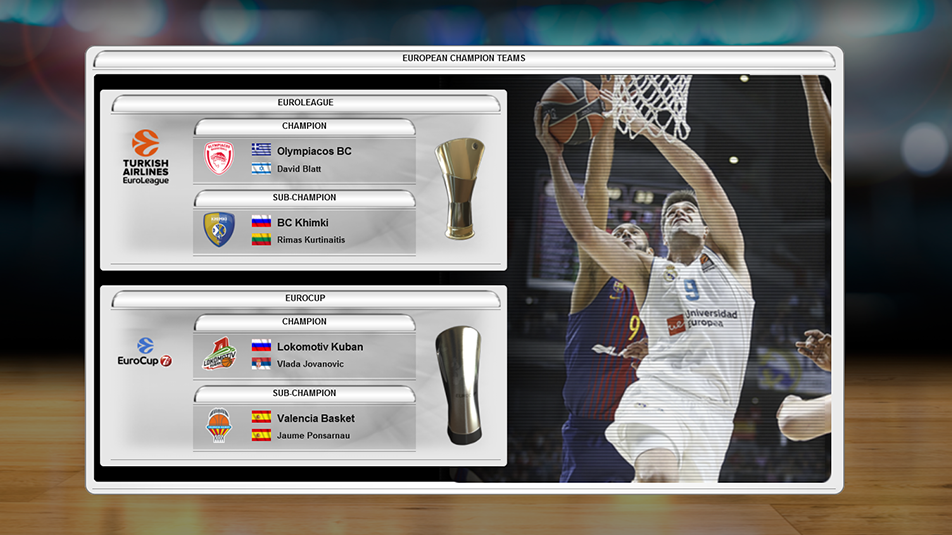The image size is (952, 535).
Task: Select the Lokomotiv Kuban team name
Action: 320,347
